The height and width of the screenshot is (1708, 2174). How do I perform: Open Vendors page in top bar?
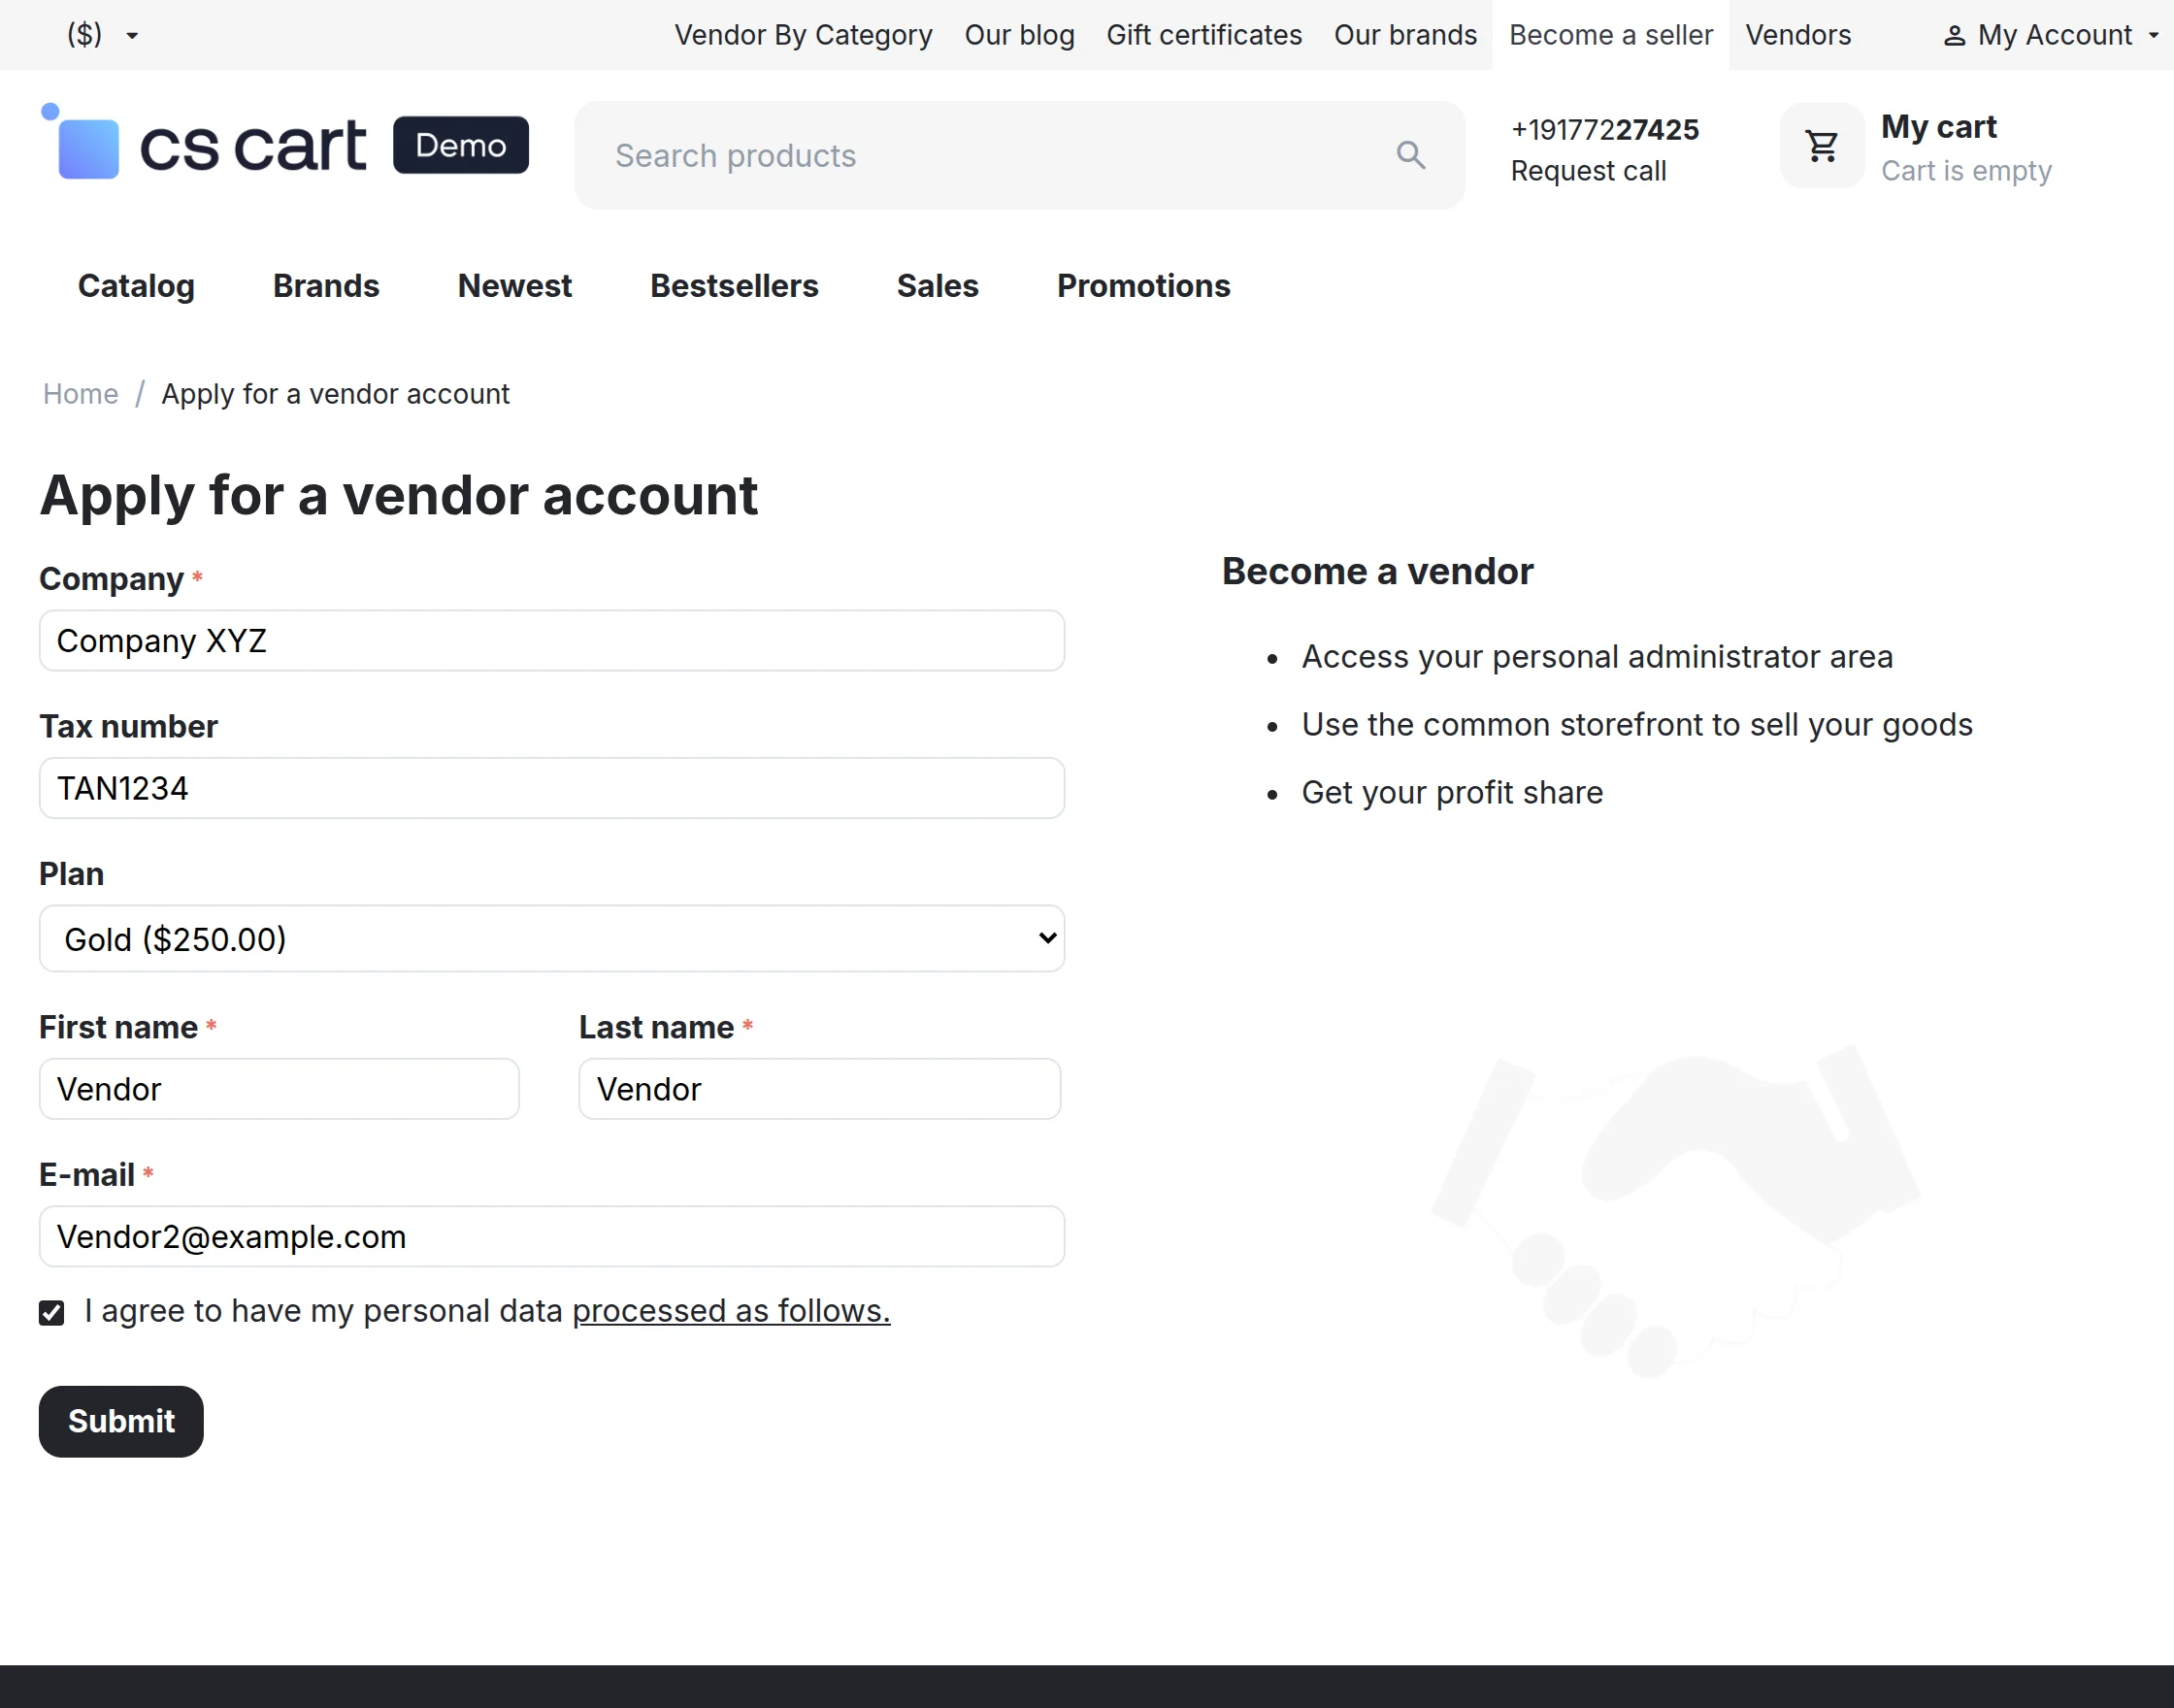(x=1798, y=35)
